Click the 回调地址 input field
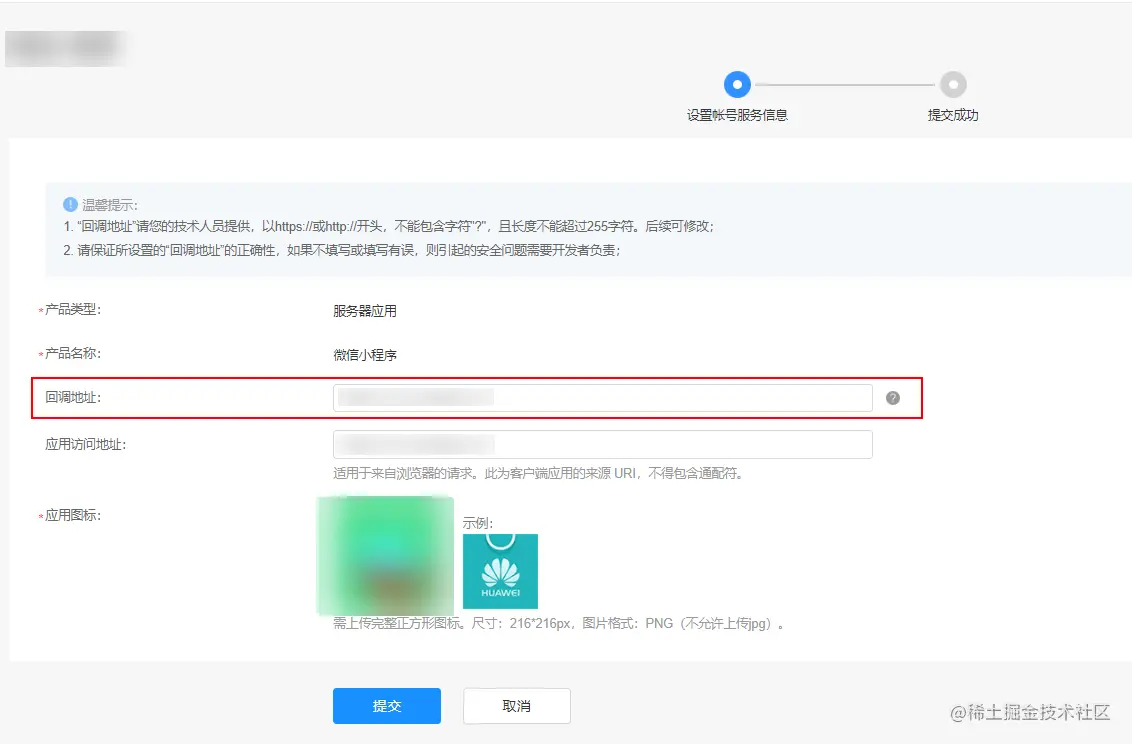This screenshot has width=1132, height=744. (x=603, y=398)
